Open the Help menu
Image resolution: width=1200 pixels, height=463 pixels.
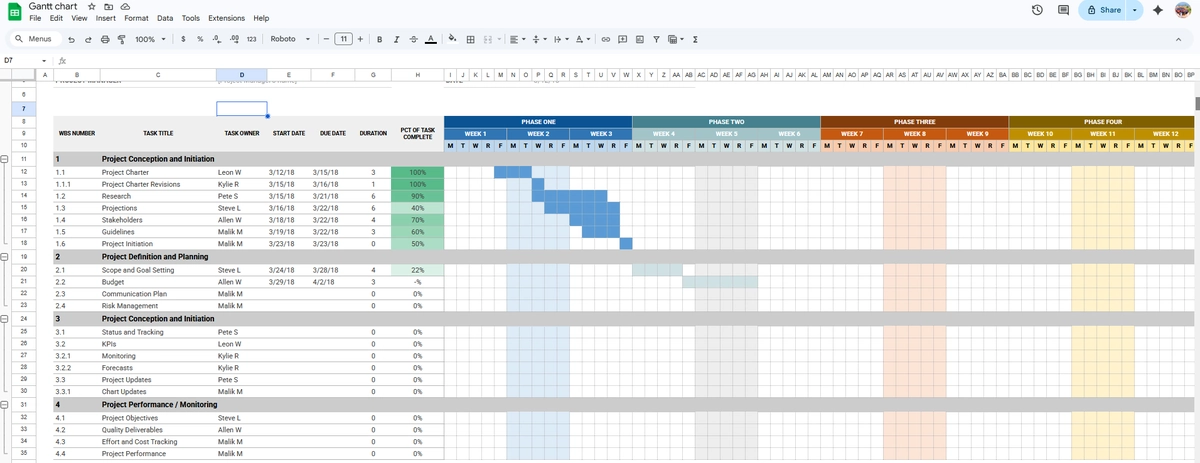pyautogui.click(x=261, y=18)
